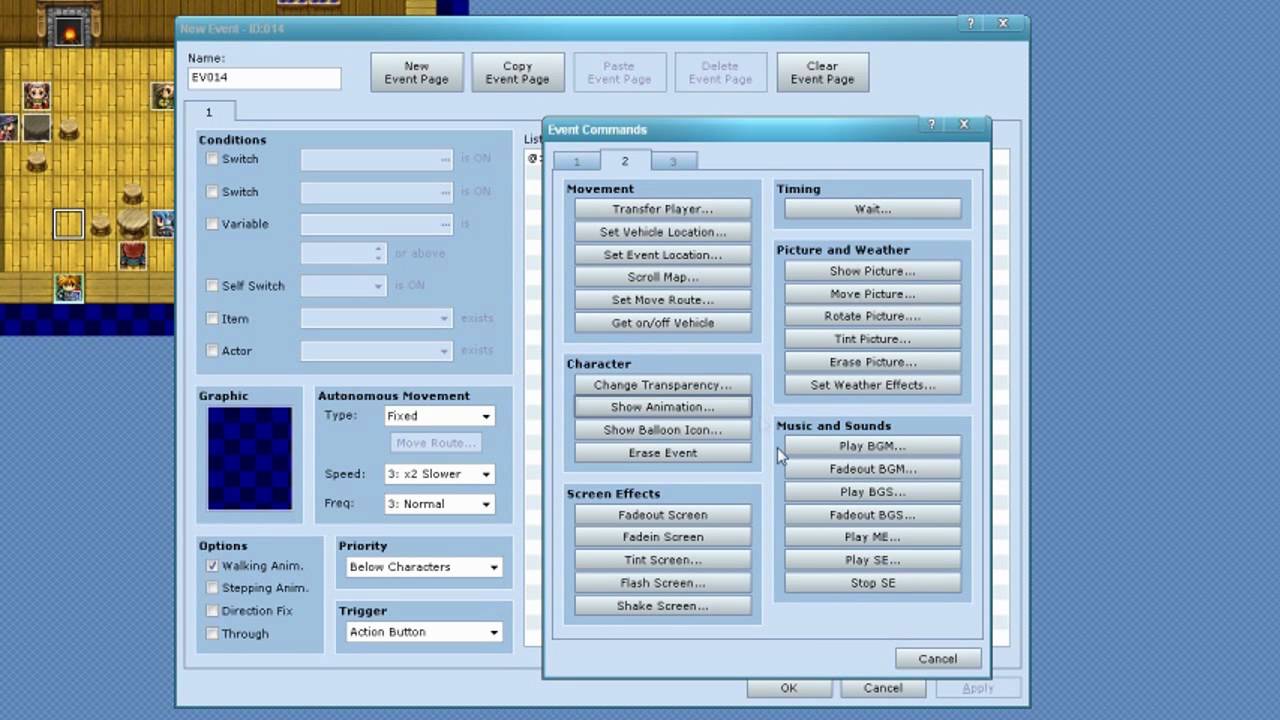The image size is (1280, 720).
Task: Click the Wait... timing command
Action: (x=873, y=209)
